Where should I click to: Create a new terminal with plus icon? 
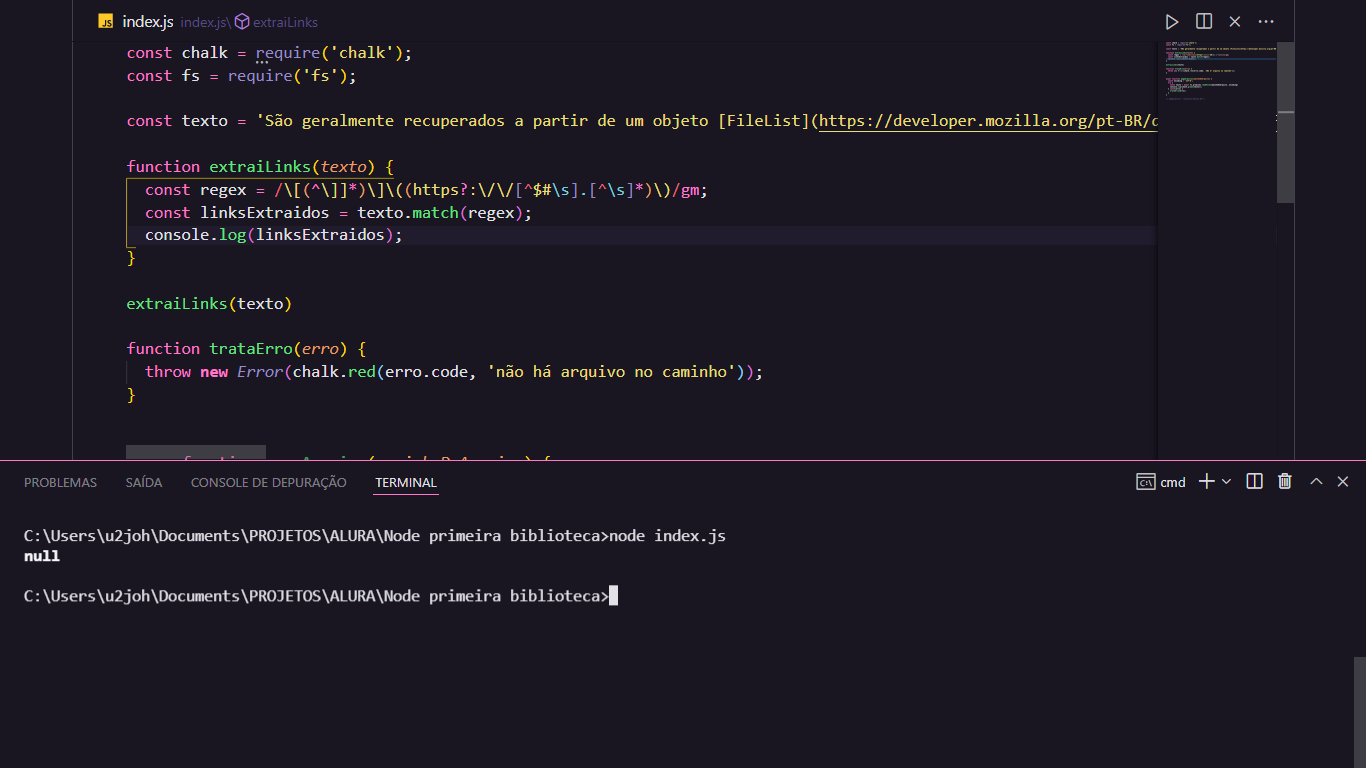click(1206, 482)
